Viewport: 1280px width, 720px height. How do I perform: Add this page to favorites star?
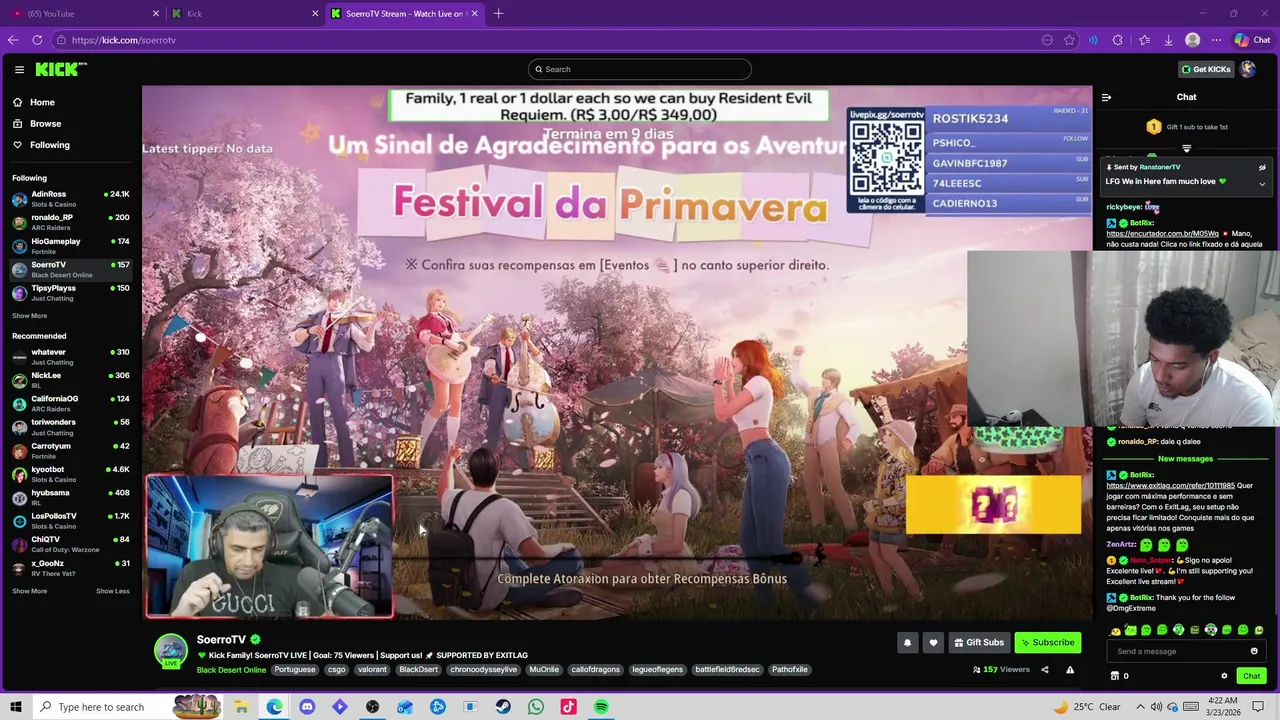(x=1069, y=40)
